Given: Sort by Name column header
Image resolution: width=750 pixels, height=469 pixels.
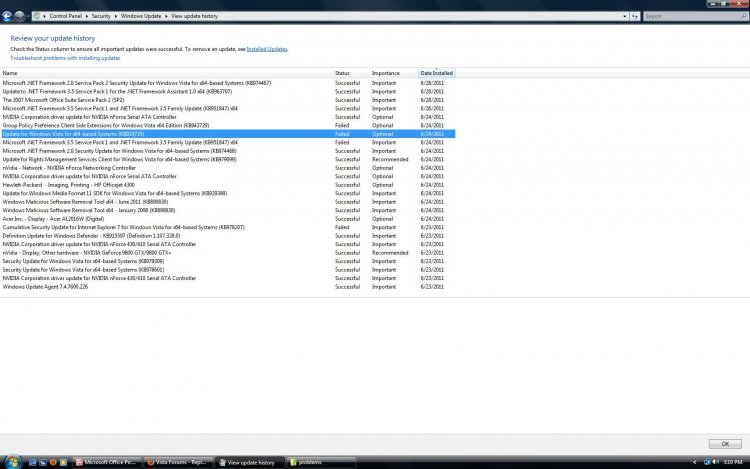Looking at the screenshot, I should pos(166,73).
